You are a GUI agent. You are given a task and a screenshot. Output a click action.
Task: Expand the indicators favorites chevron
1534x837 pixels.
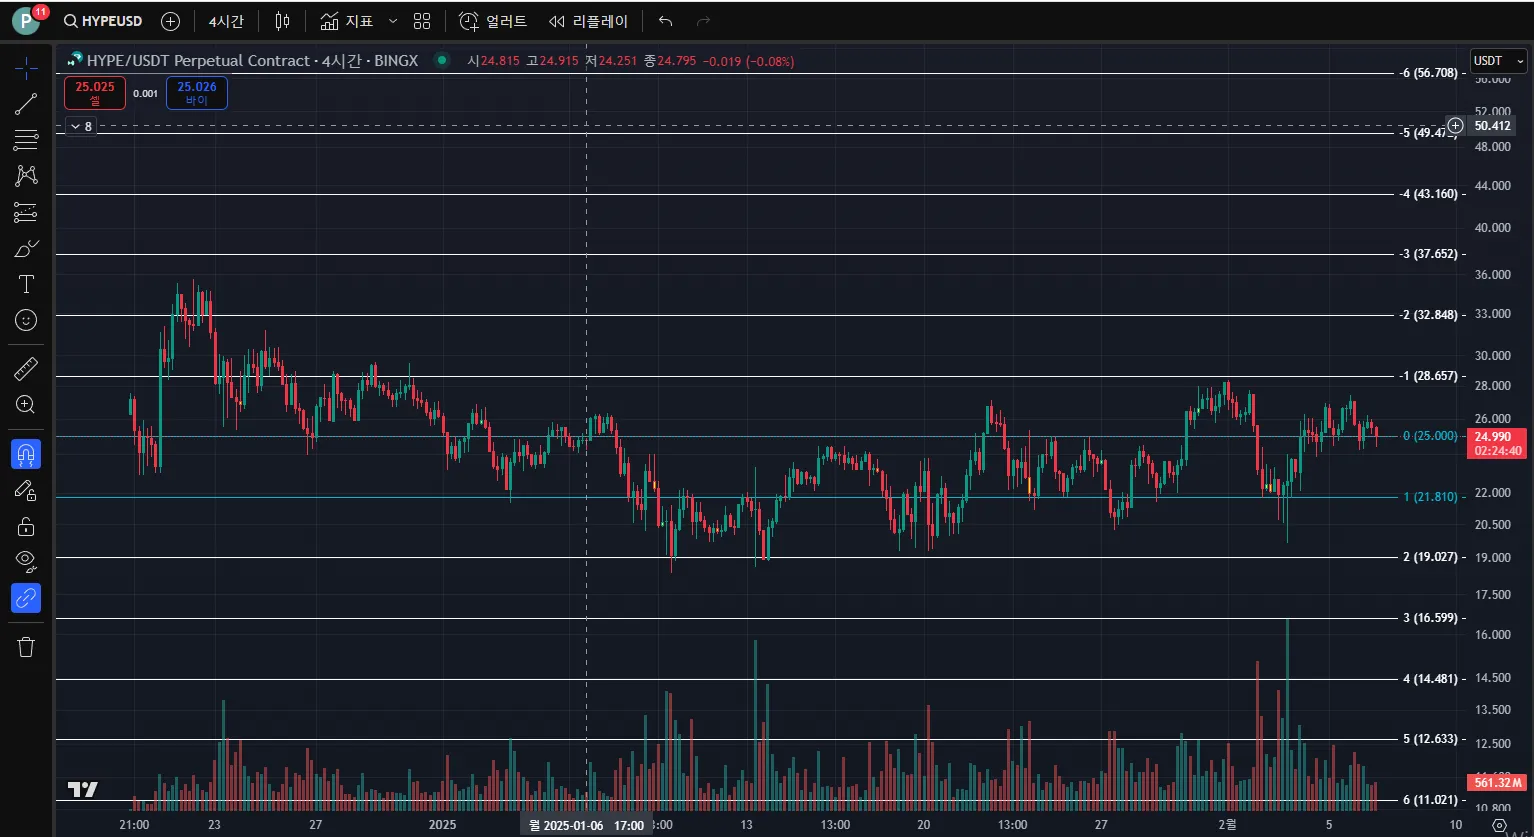coord(393,21)
